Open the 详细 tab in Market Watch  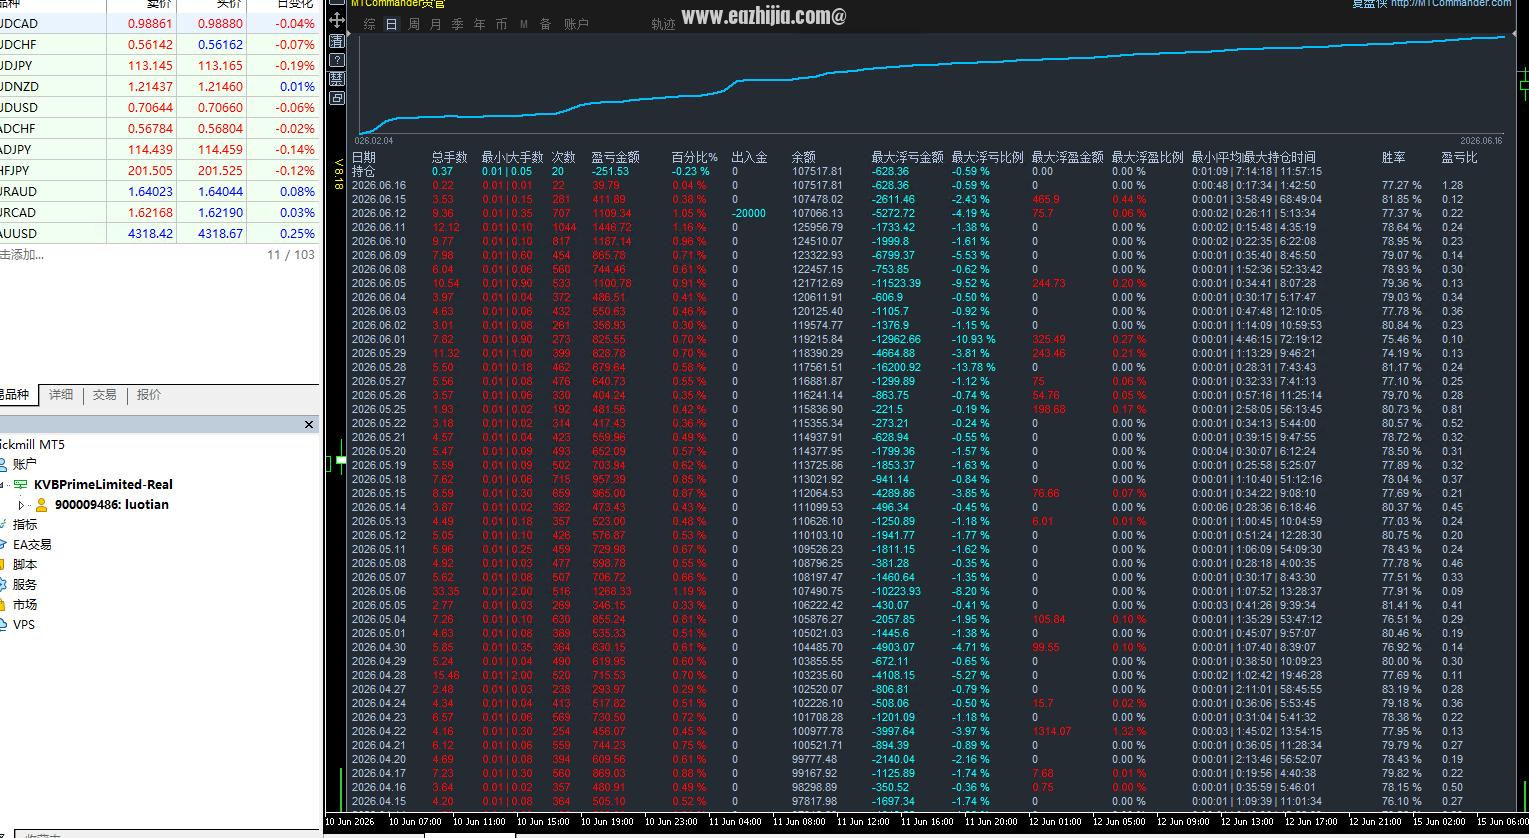click(61, 395)
